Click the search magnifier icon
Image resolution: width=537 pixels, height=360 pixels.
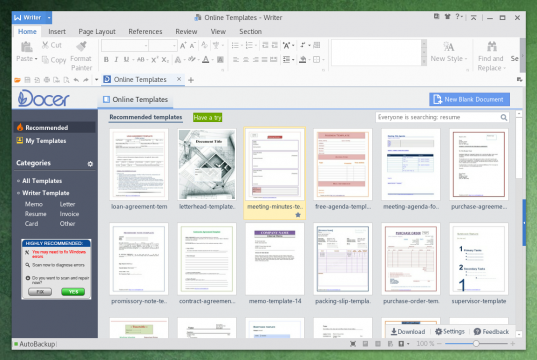[x=503, y=117]
